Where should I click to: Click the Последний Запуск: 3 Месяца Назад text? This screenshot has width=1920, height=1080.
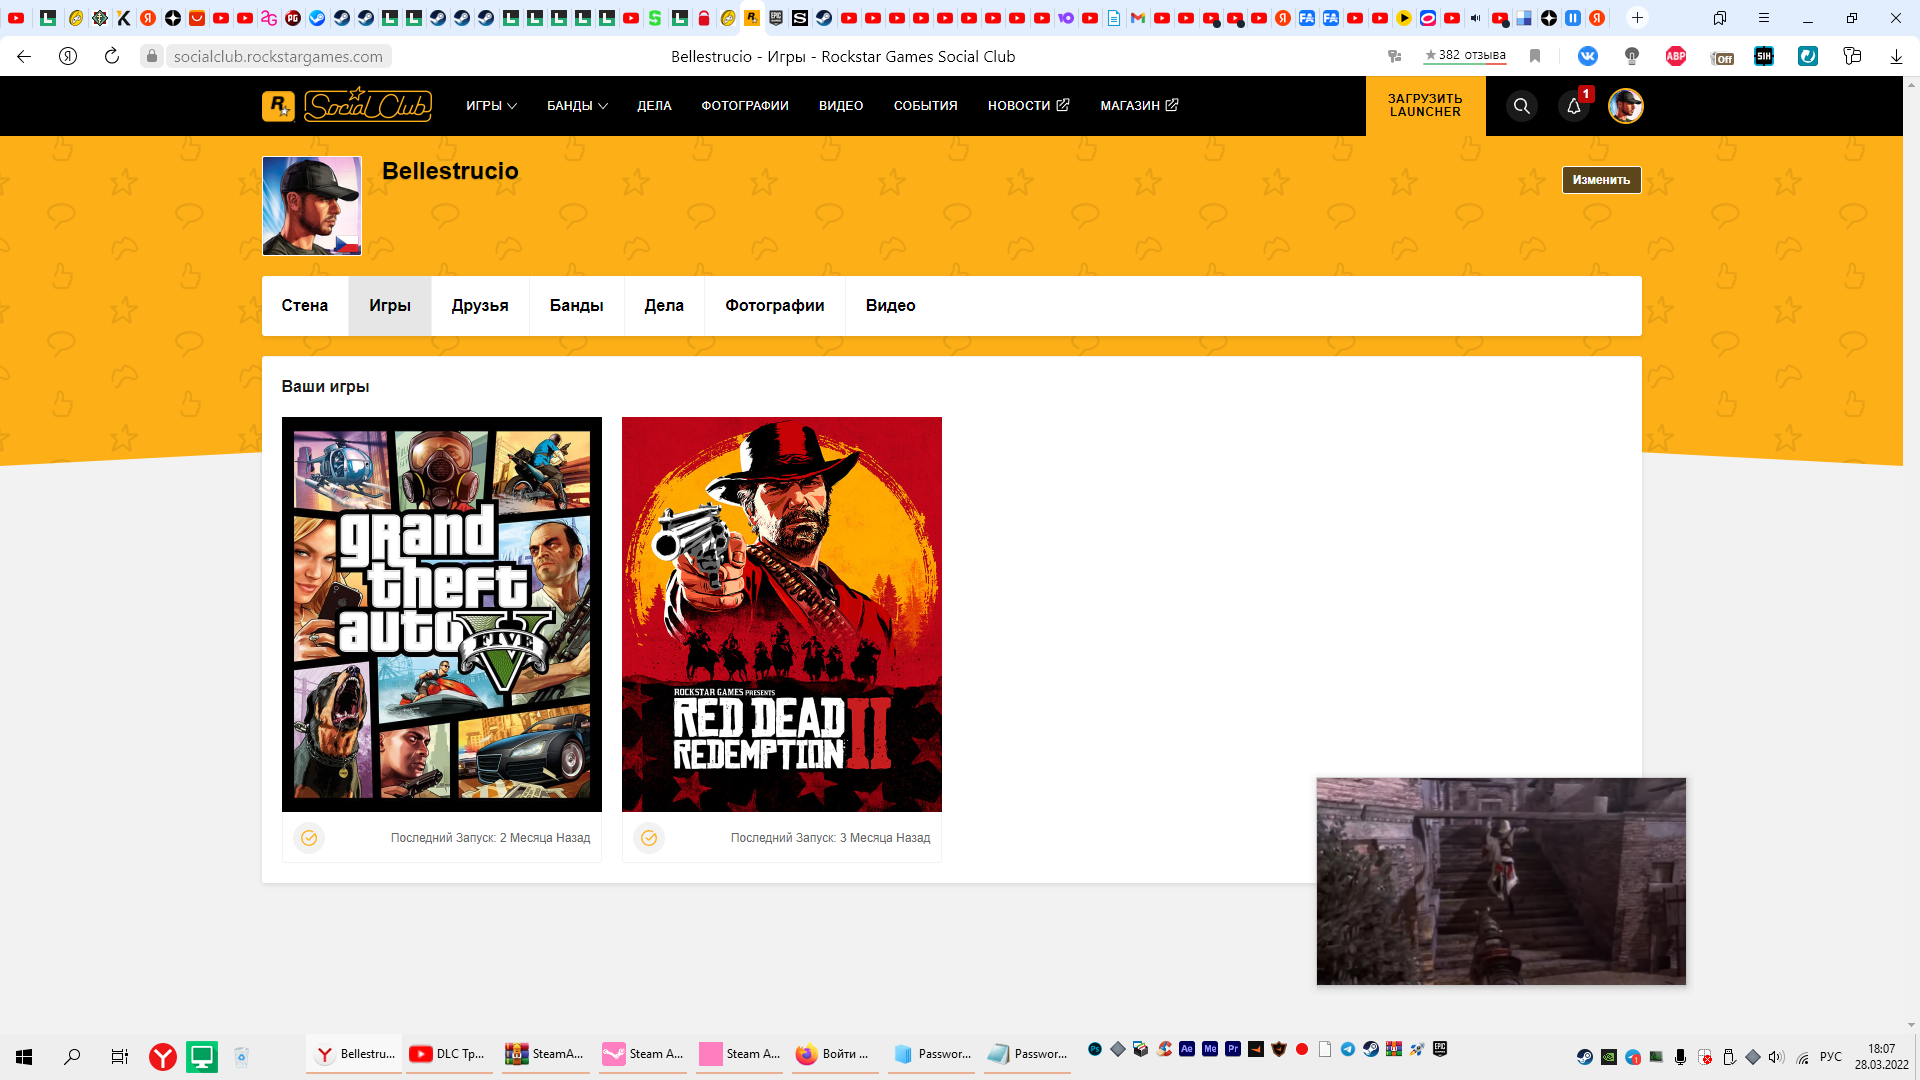[x=830, y=838]
